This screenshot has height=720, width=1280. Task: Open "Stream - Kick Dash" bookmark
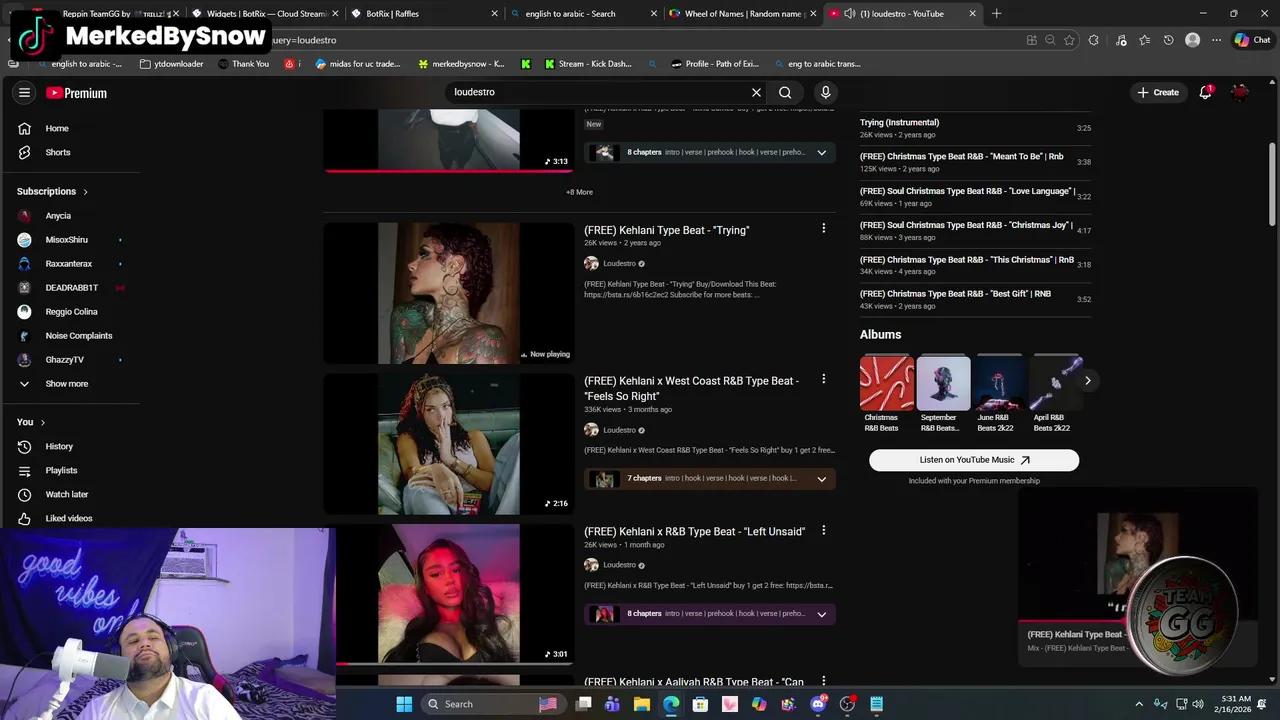pyautogui.click(x=588, y=64)
